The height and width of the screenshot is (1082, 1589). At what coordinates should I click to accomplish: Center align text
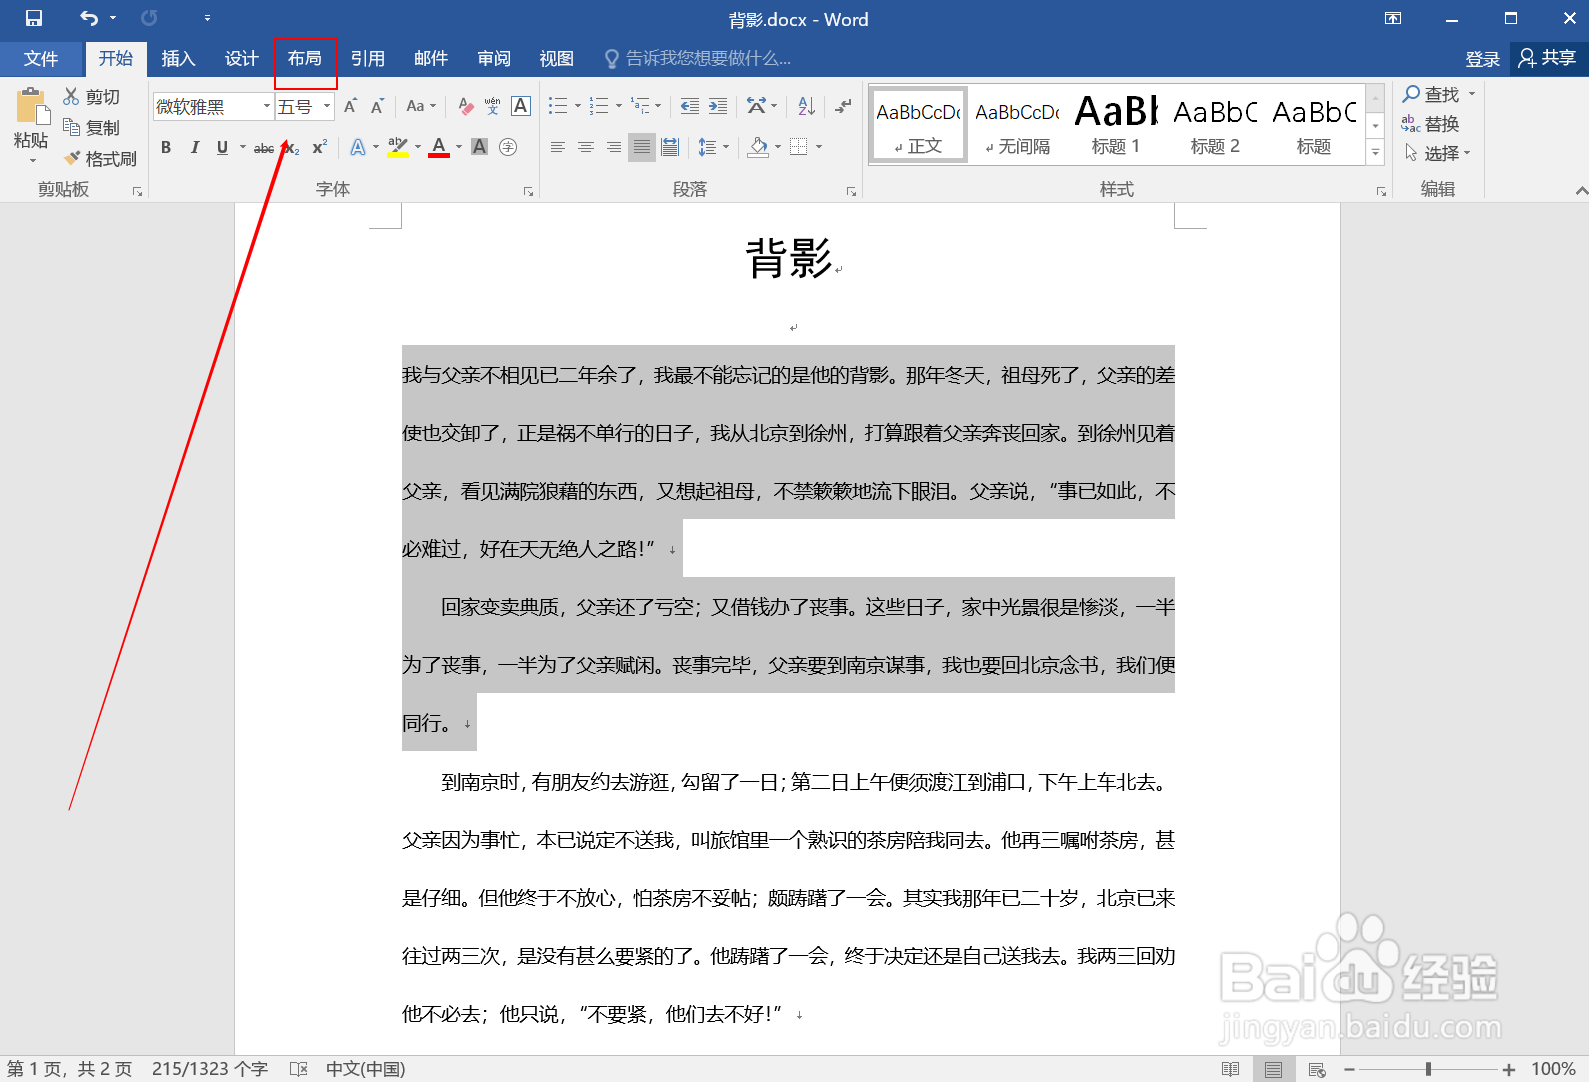coord(586,147)
